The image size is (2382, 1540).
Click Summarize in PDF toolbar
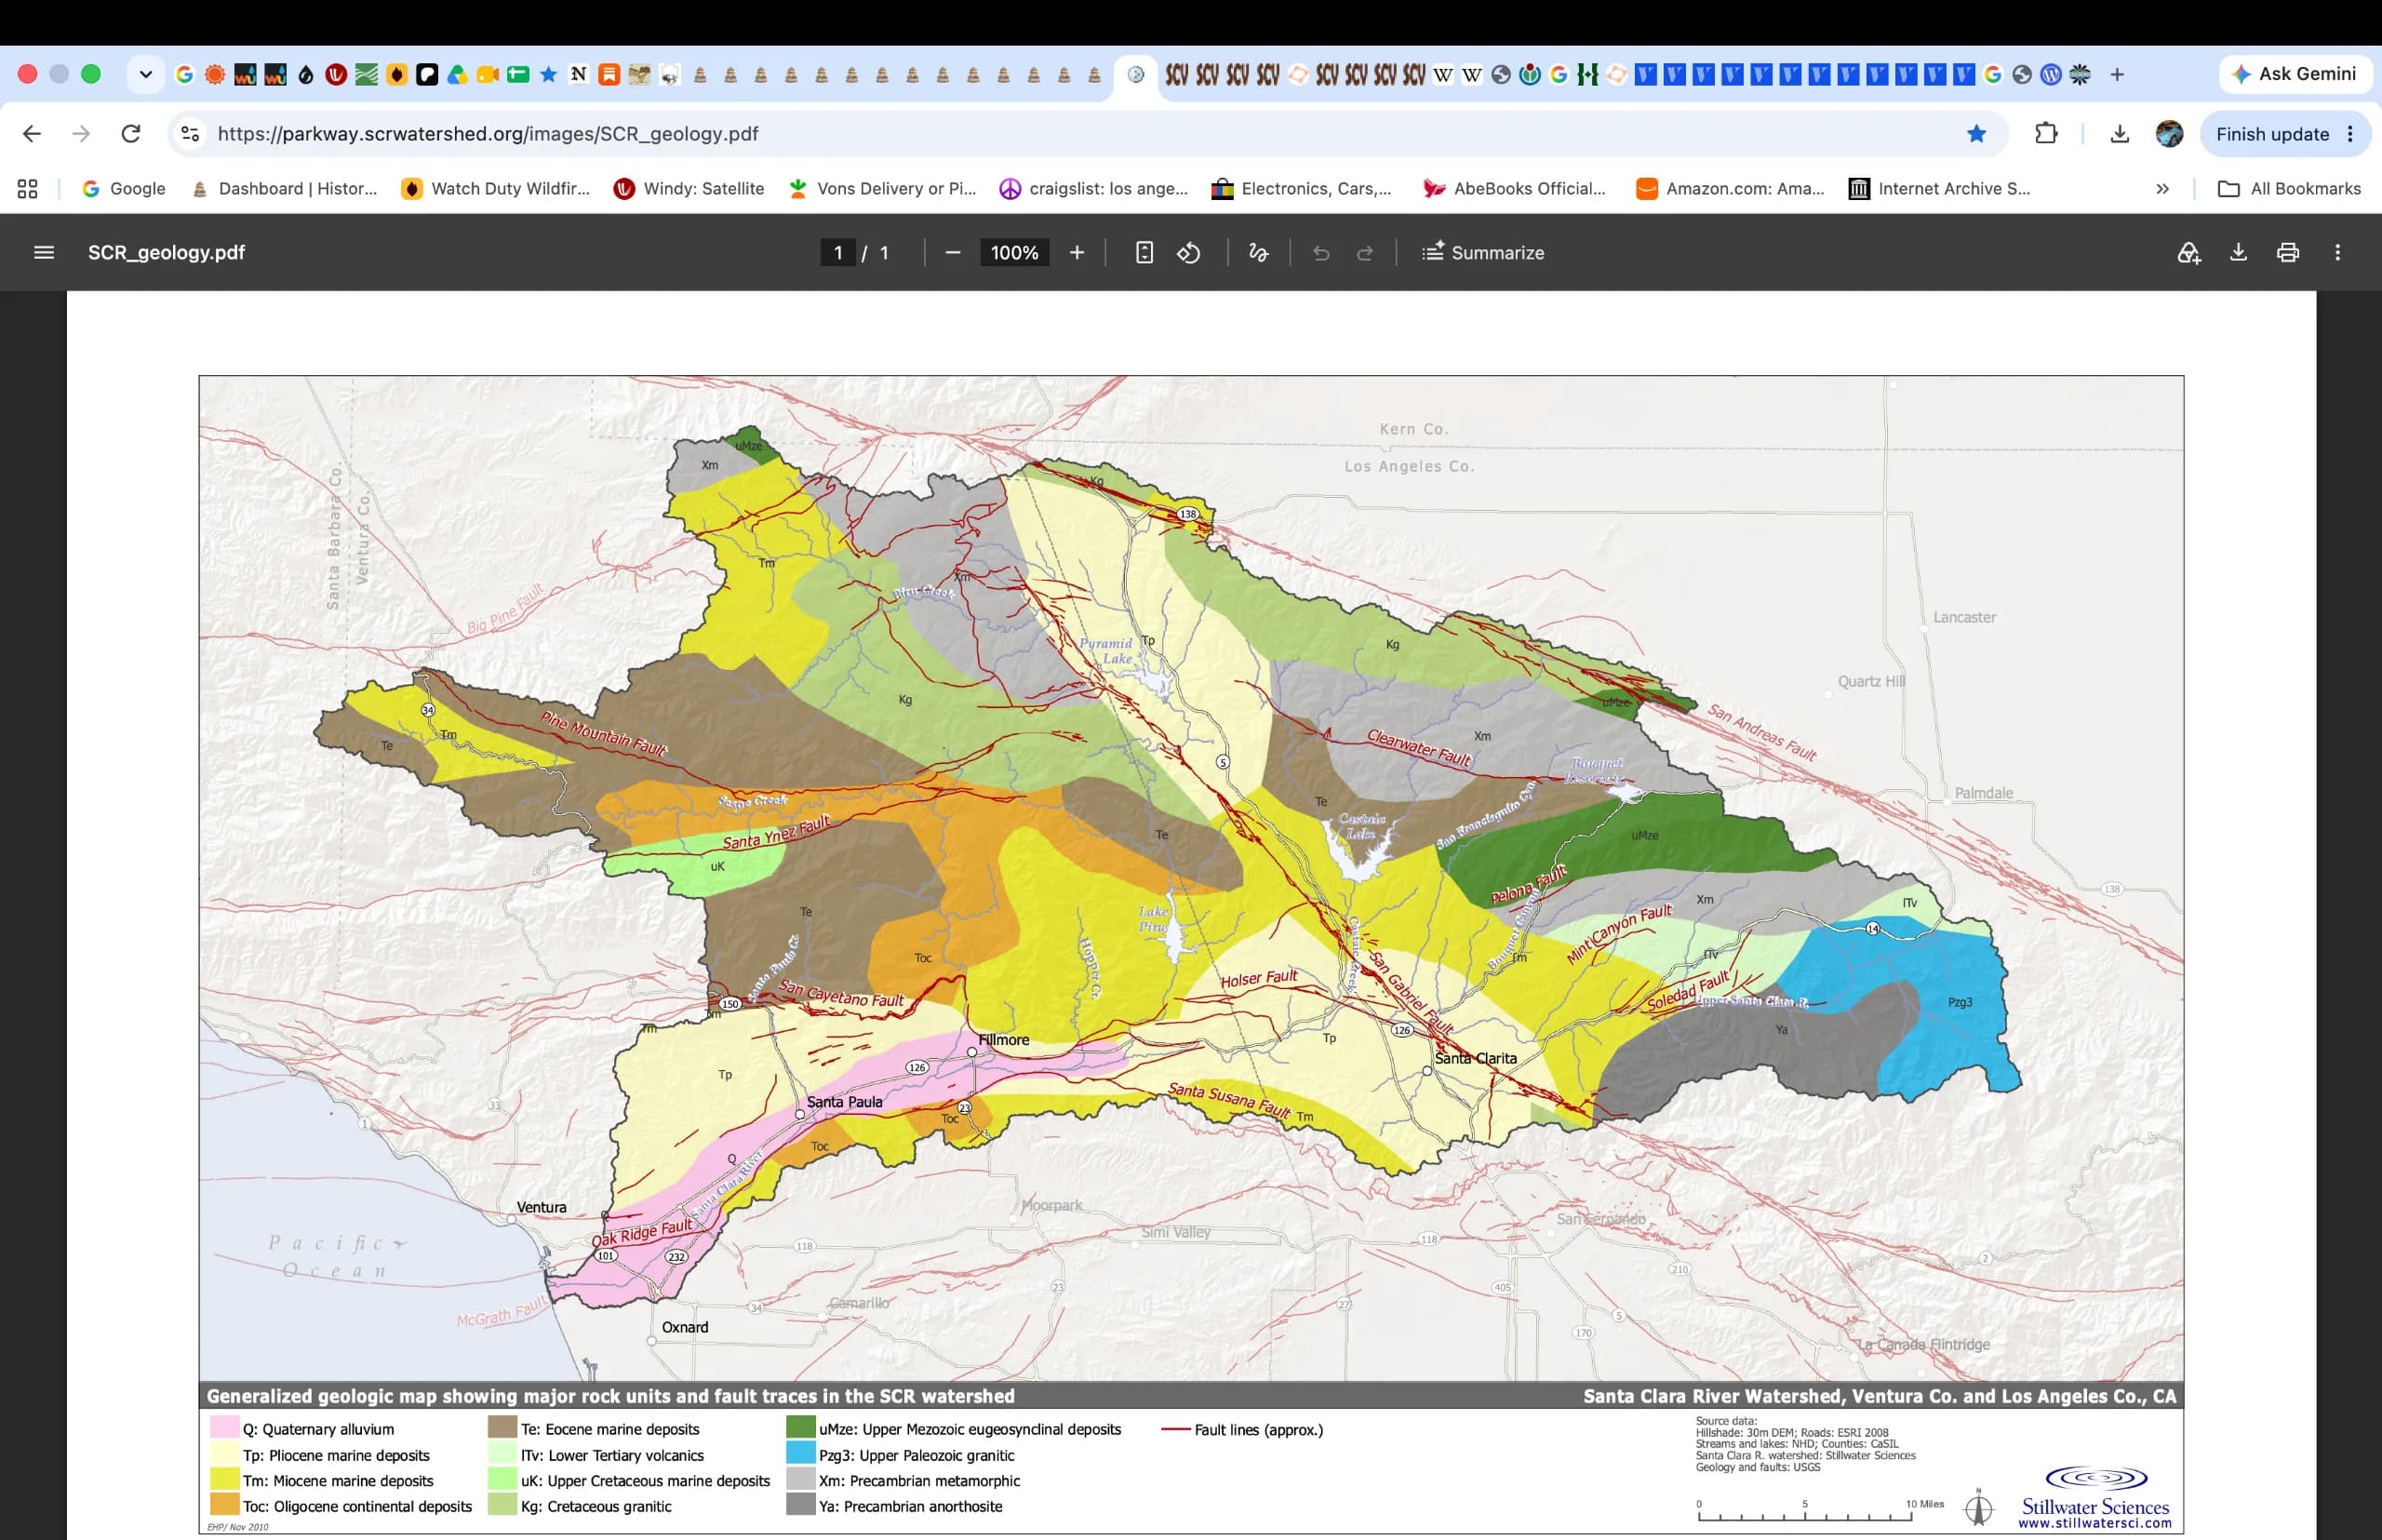pos(1484,252)
